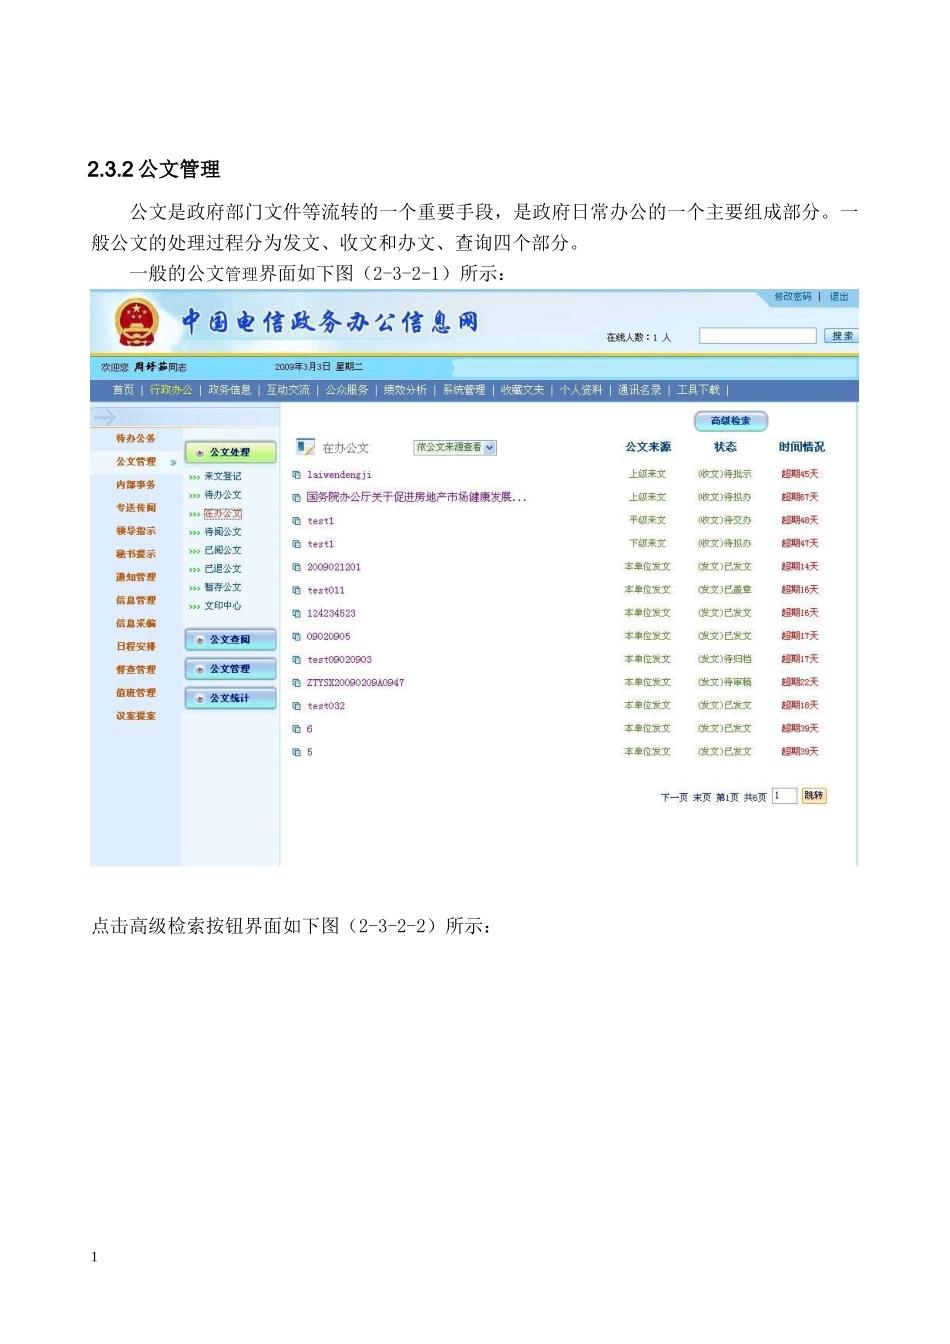The image size is (950, 1344).
Task: Open the 依公文来源查看 dropdown
Action: click(x=455, y=447)
